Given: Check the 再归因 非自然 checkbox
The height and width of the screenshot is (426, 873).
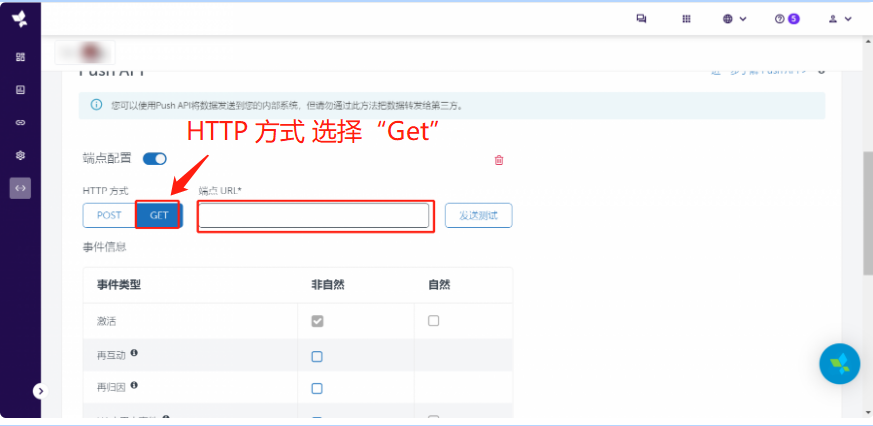Looking at the screenshot, I should 317,388.
